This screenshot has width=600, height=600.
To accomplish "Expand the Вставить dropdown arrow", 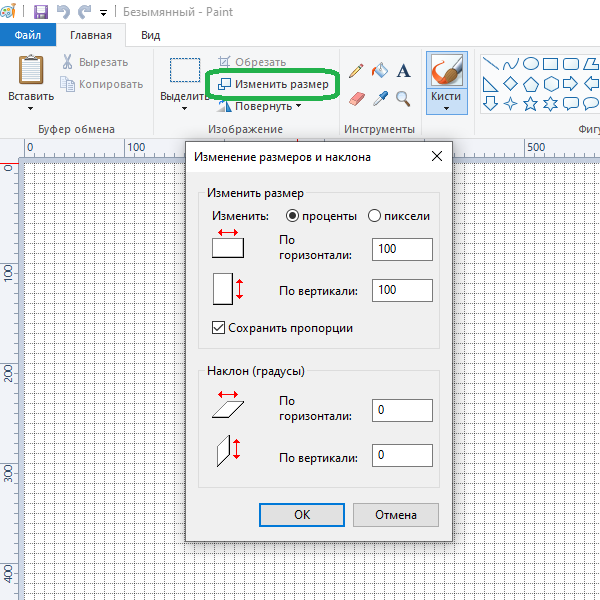I will [x=31, y=108].
